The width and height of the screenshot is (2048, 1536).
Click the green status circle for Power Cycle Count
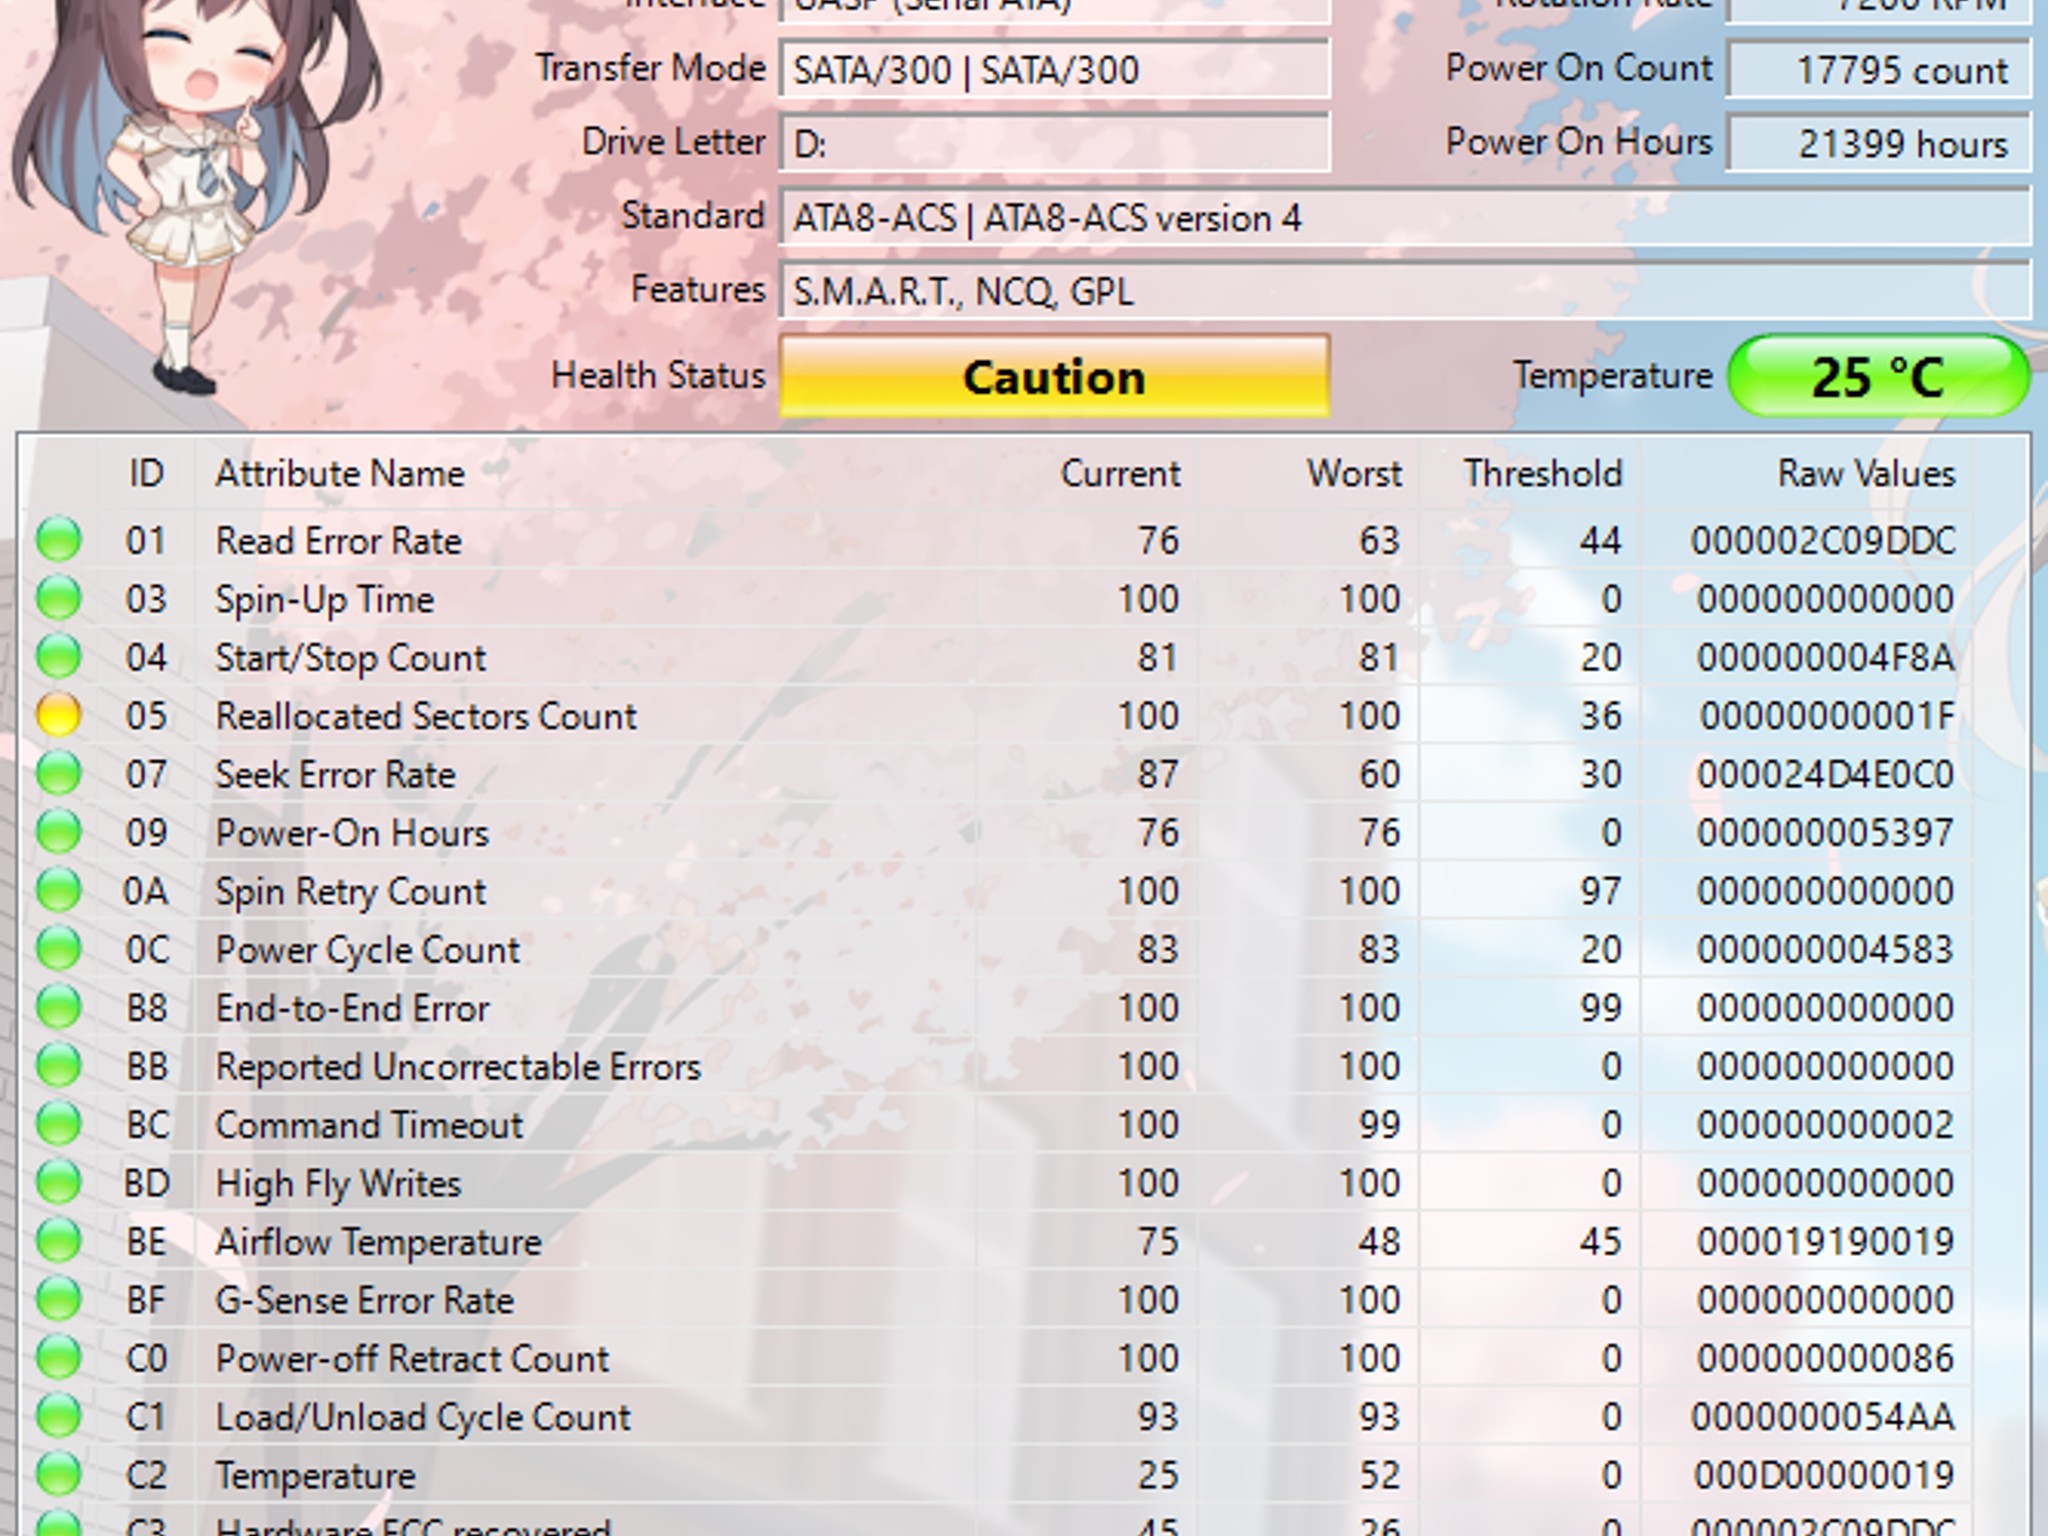(59, 949)
